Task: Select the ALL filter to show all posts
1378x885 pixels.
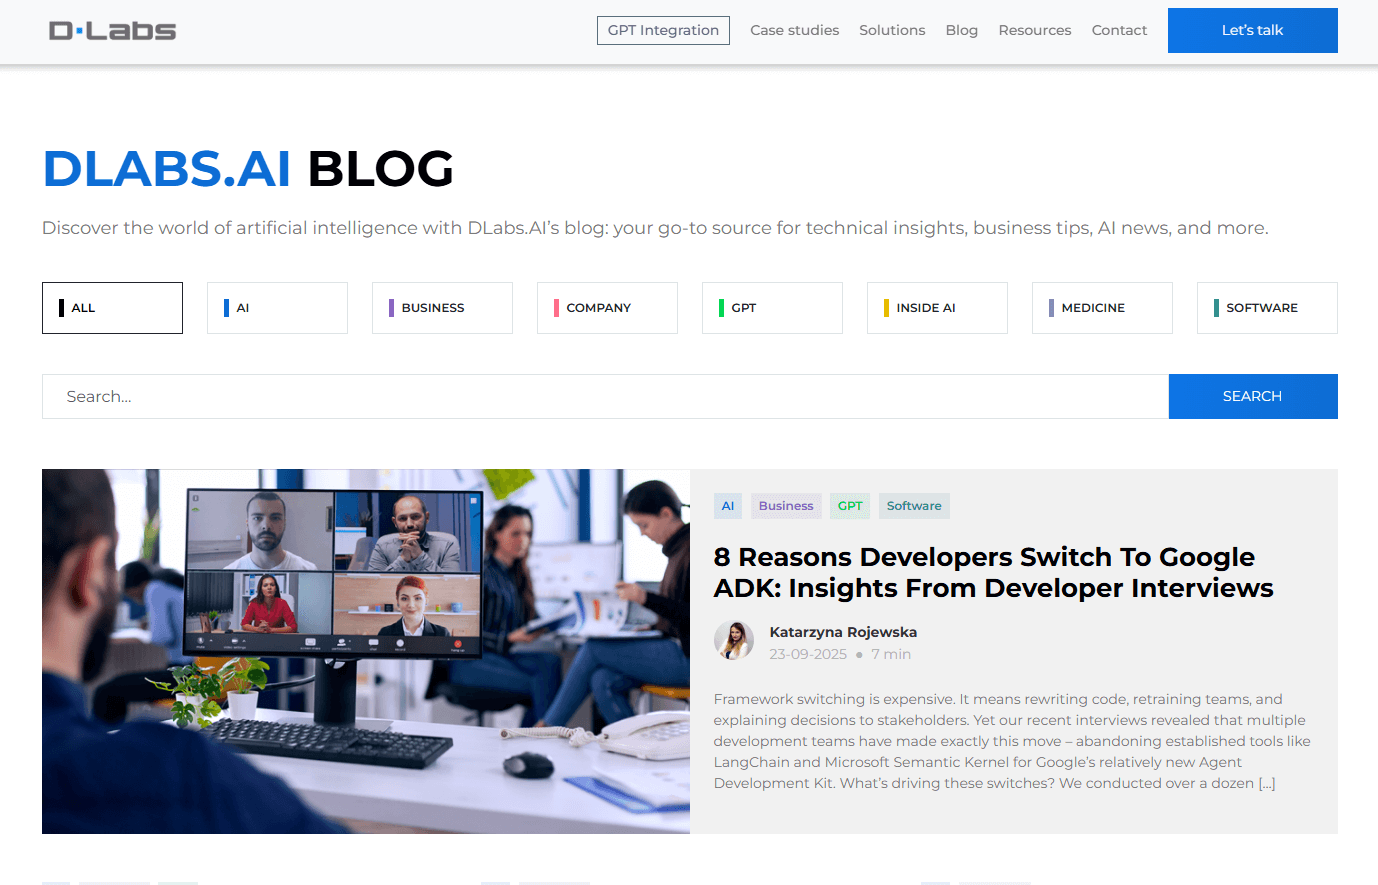Action: pos(112,307)
